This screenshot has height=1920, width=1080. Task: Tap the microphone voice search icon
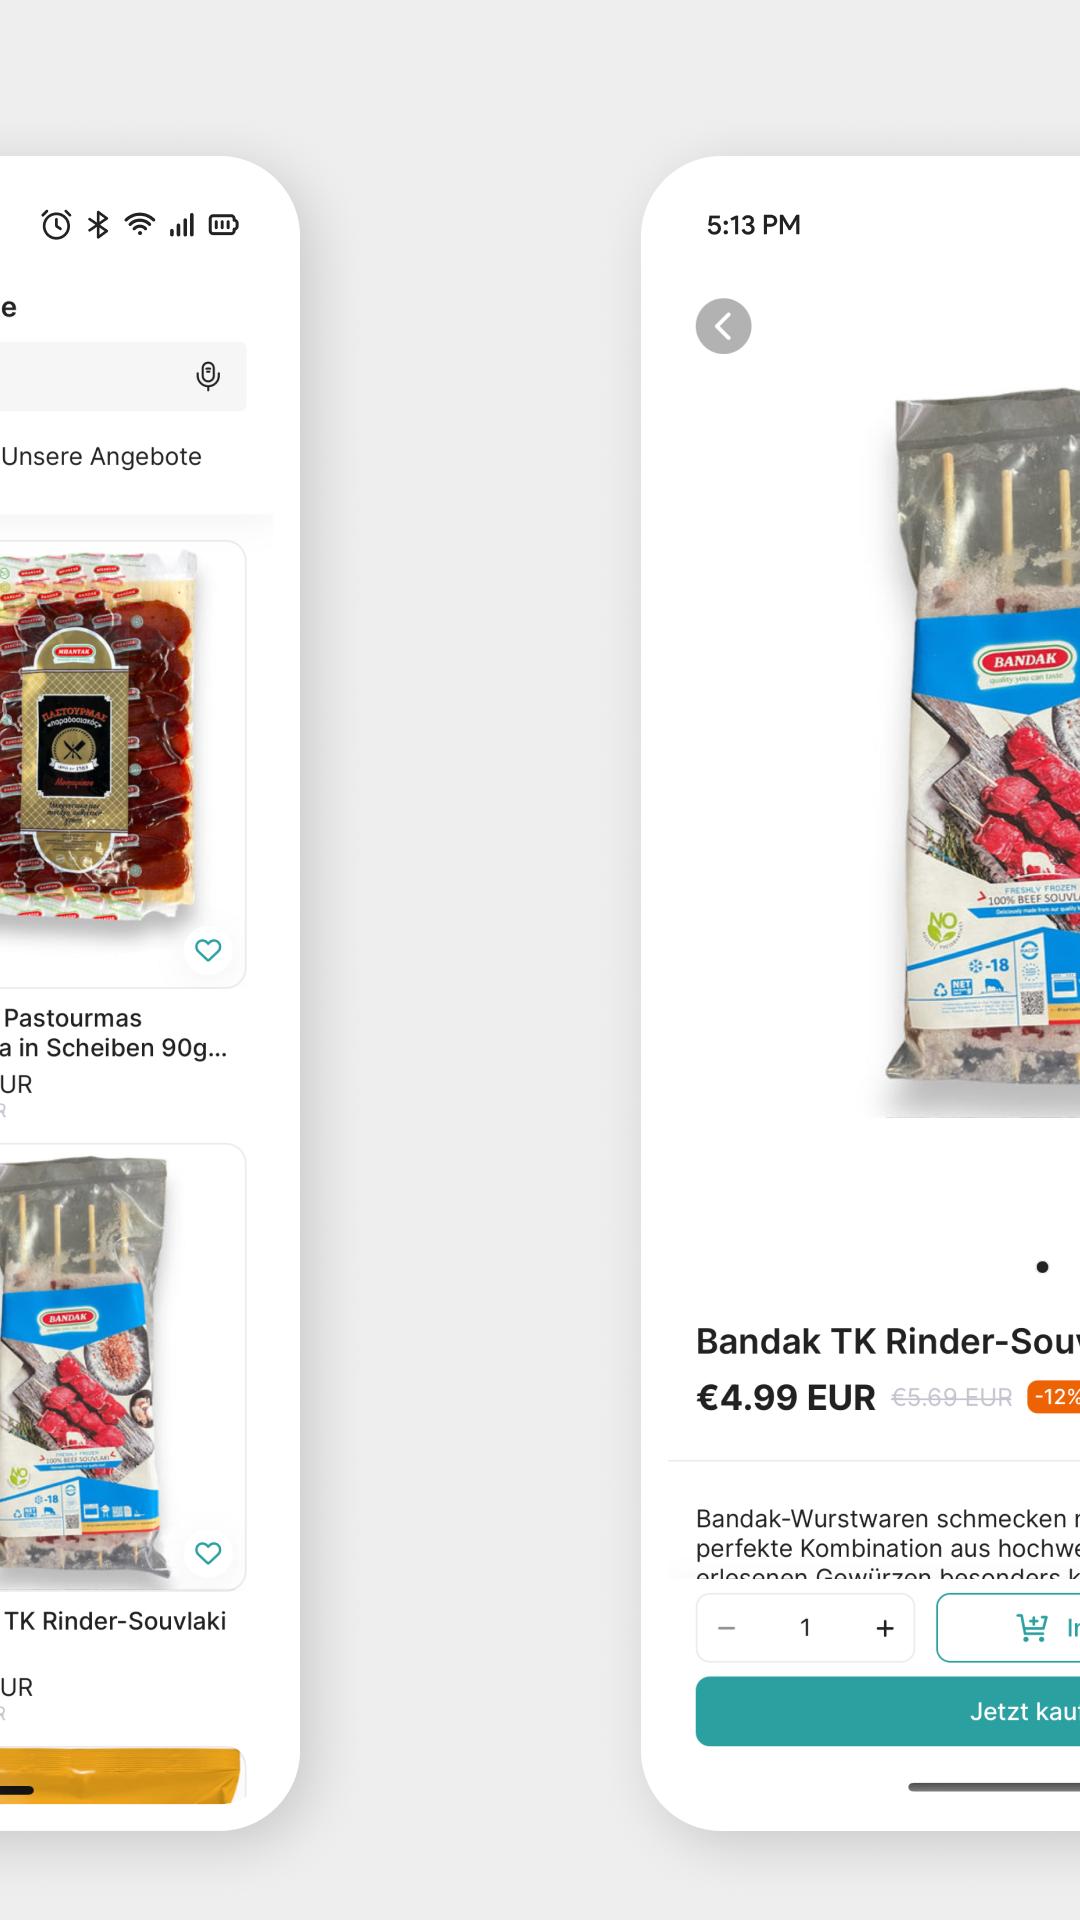208,376
